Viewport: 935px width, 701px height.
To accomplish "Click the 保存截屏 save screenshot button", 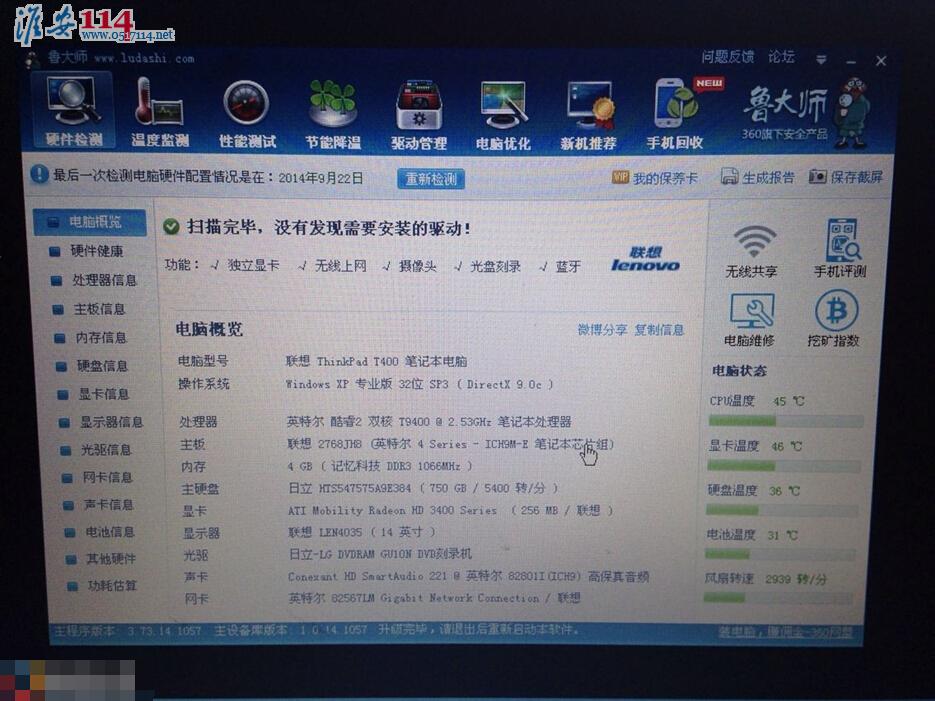I will pos(846,177).
